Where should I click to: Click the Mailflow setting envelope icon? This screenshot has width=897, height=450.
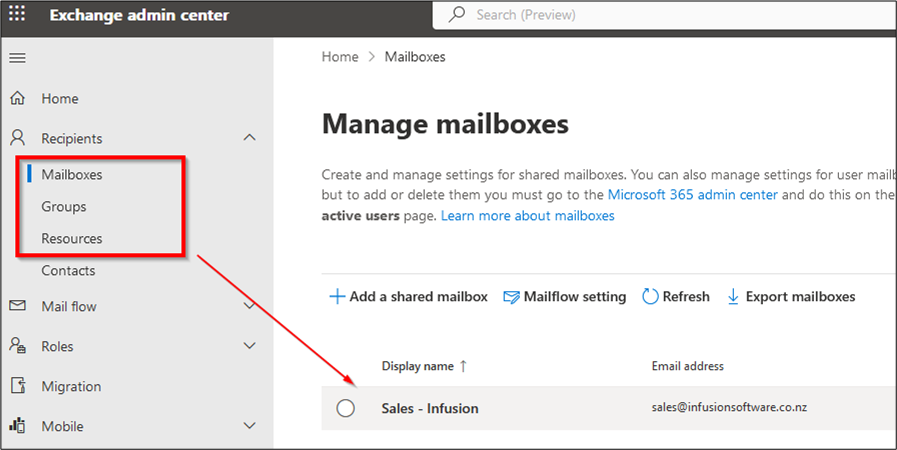(x=511, y=297)
